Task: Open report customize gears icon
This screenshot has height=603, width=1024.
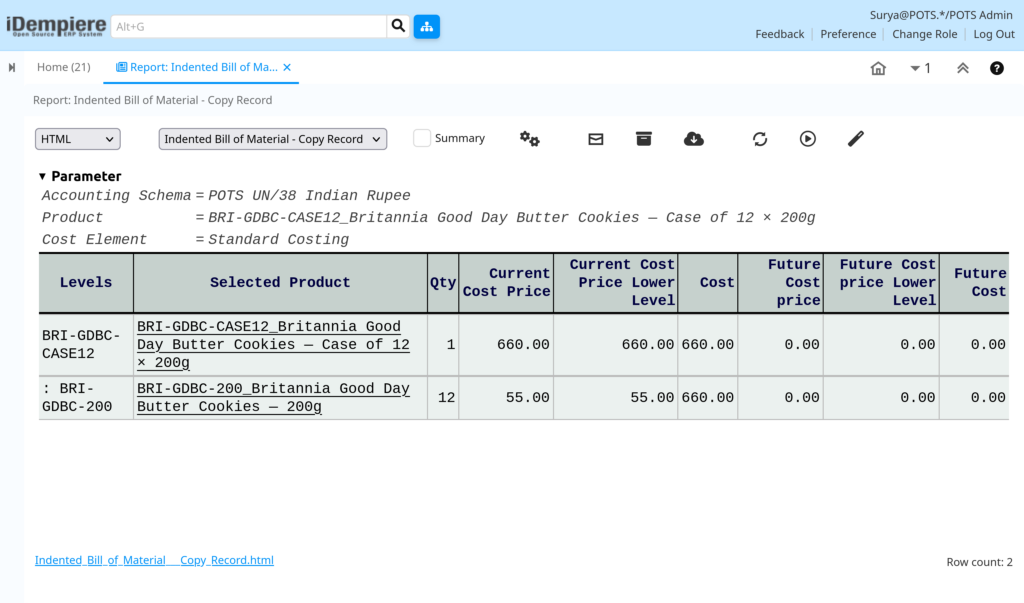Action: tap(530, 139)
